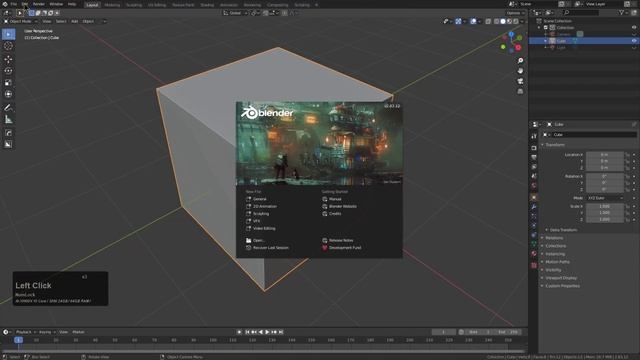
Task: Click the Zoom viewport gizmo icon
Action: (520, 60)
